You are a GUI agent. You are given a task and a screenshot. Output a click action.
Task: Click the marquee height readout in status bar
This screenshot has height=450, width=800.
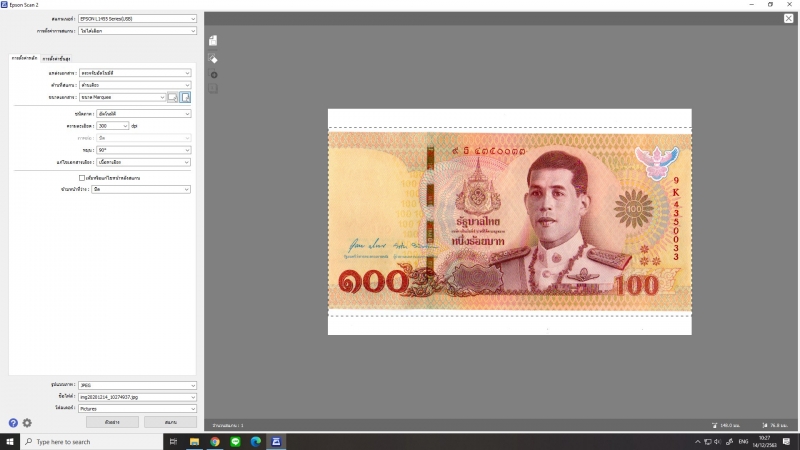pos(776,425)
